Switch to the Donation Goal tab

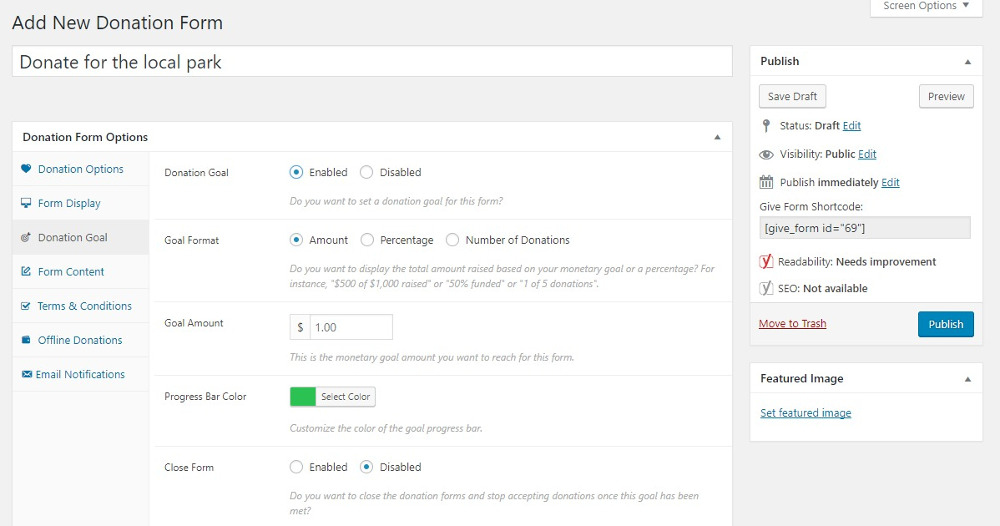[72, 238]
